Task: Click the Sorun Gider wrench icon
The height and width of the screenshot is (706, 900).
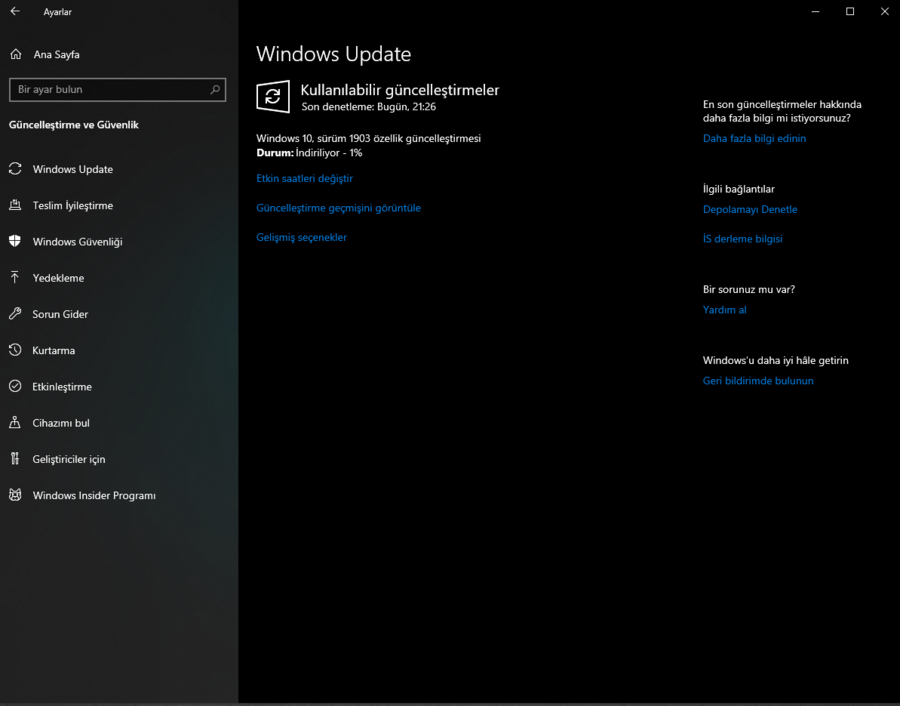Action: point(15,313)
